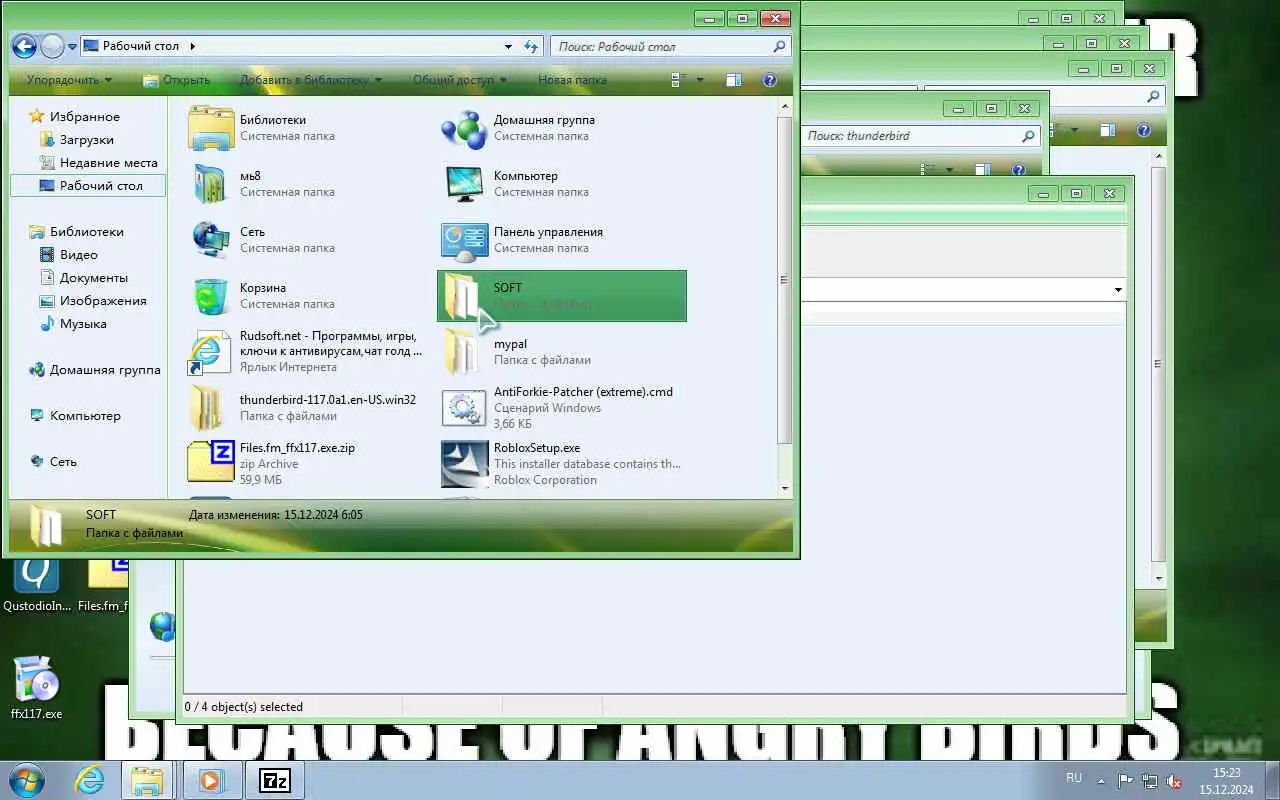Select Загрузки in the sidebar
This screenshot has height=800, width=1280.
(x=76, y=140)
